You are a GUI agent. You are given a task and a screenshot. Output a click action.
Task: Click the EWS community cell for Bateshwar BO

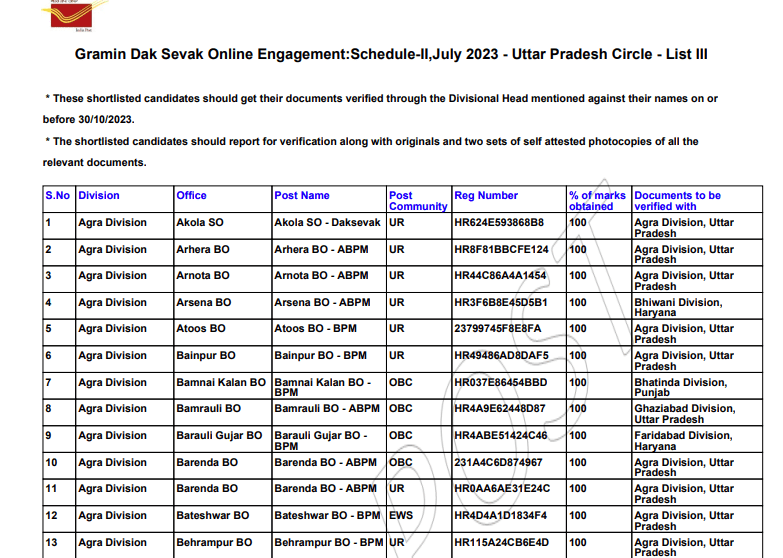click(x=400, y=516)
